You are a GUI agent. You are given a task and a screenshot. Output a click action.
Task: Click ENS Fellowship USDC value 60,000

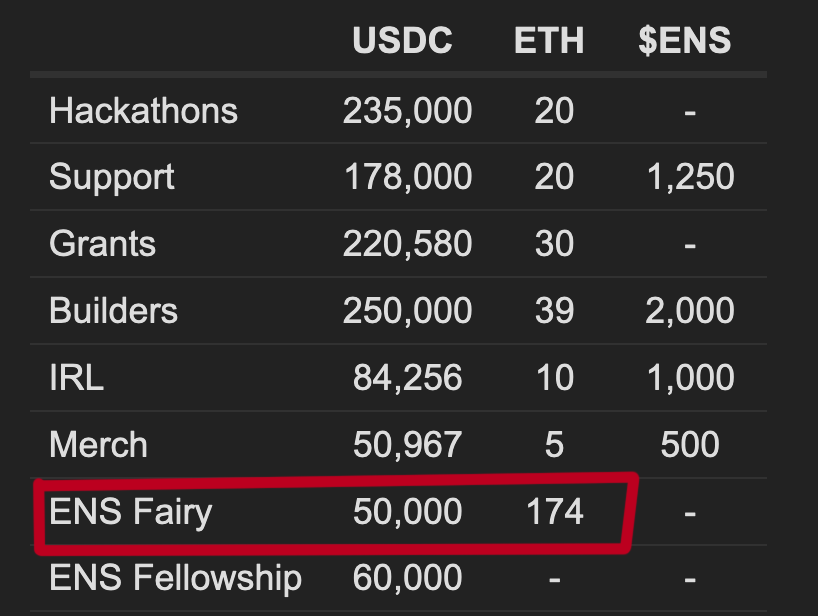[407, 578]
